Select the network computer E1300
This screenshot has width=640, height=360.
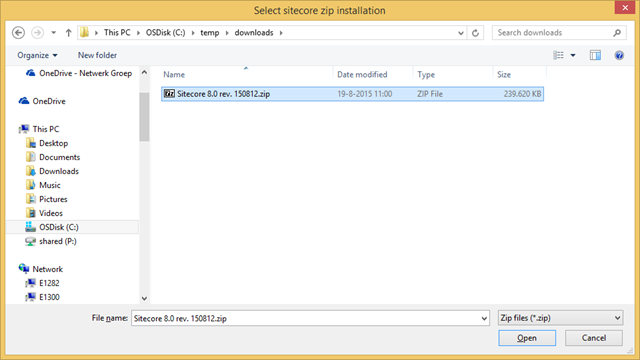[49, 297]
